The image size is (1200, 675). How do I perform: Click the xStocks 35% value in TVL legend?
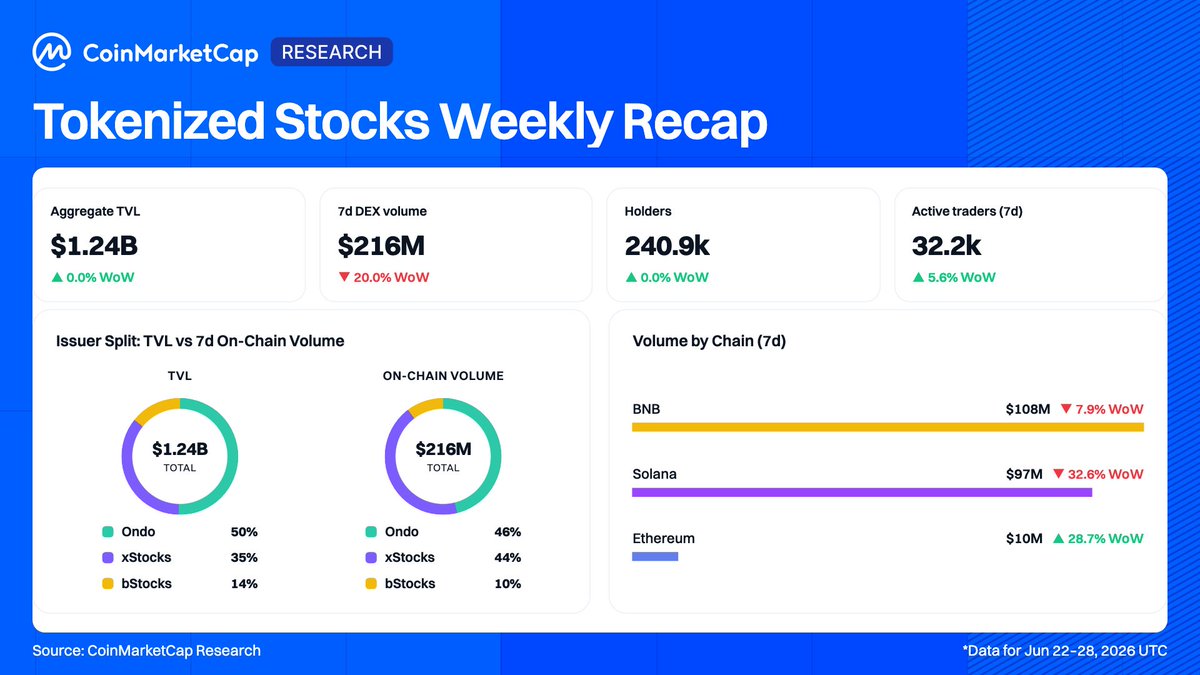tap(244, 558)
